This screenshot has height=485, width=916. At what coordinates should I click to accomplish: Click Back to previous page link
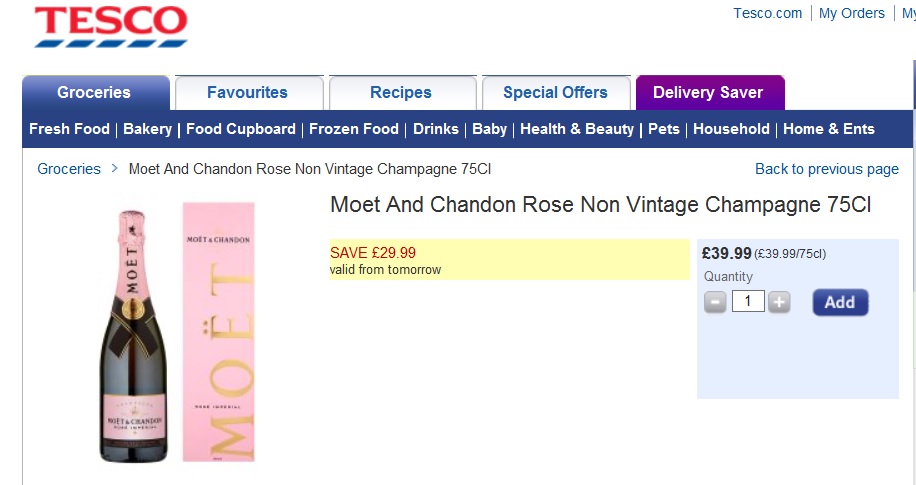[827, 169]
